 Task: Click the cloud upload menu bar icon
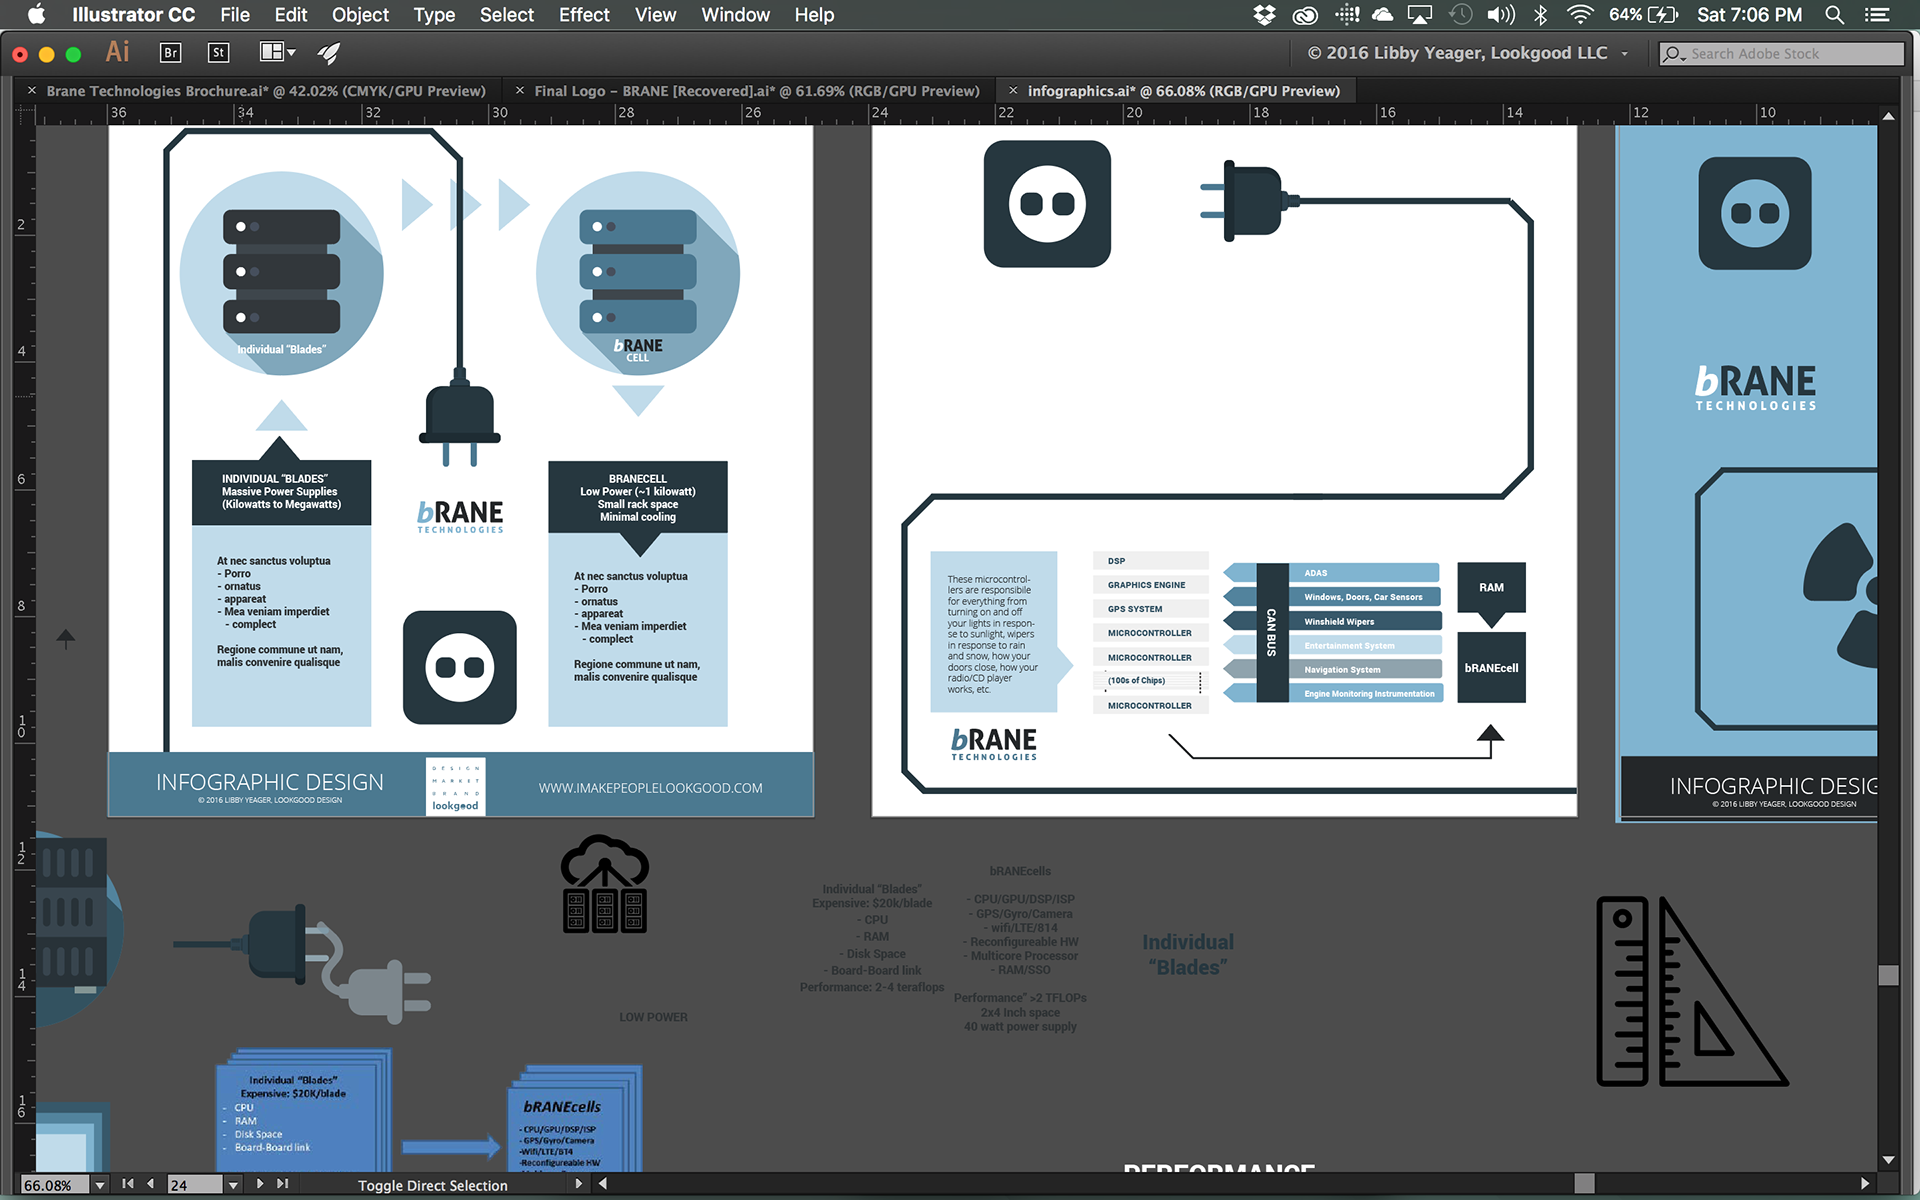[1383, 15]
